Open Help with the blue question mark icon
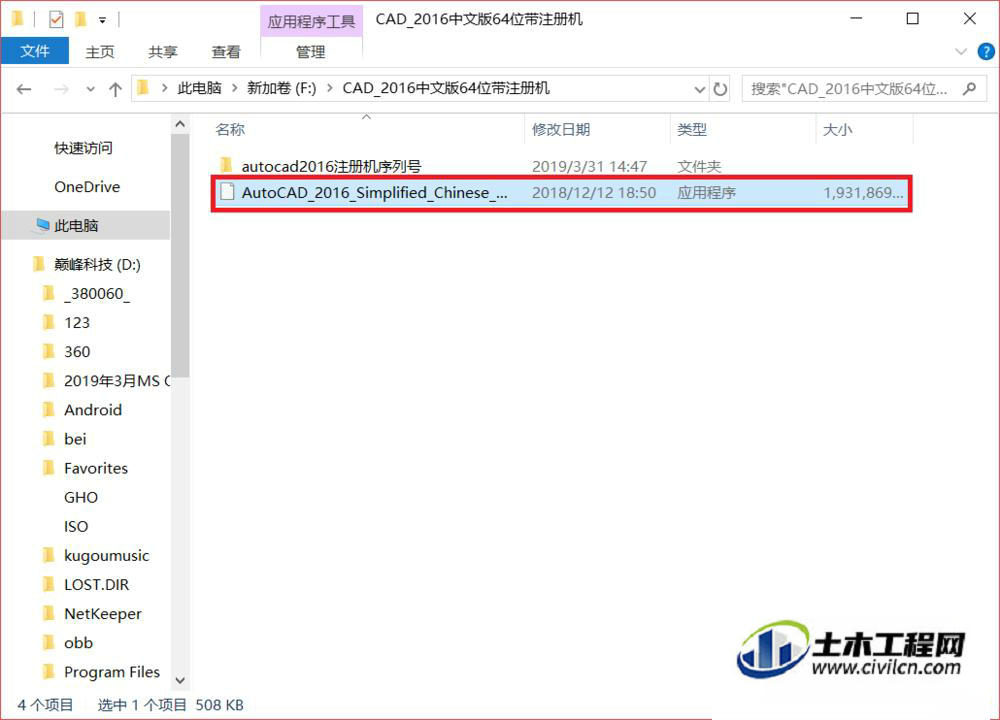Viewport: 1000px width, 720px height. point(986,52)
